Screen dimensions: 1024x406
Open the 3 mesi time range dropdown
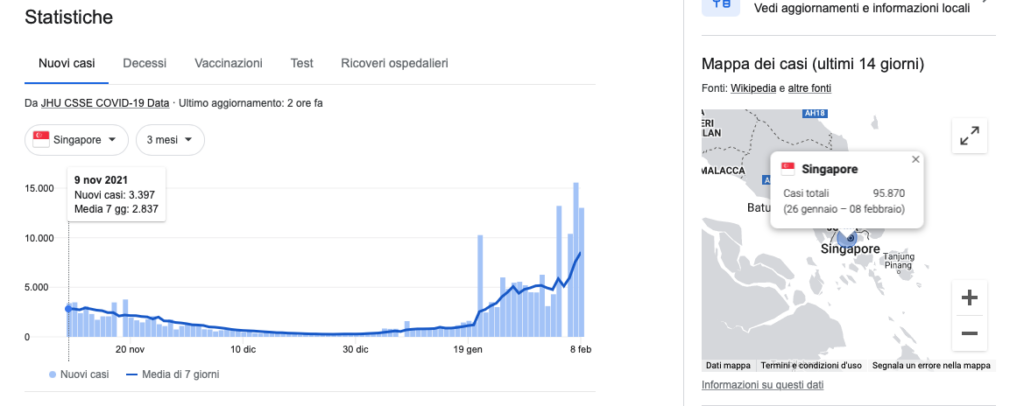170,140
